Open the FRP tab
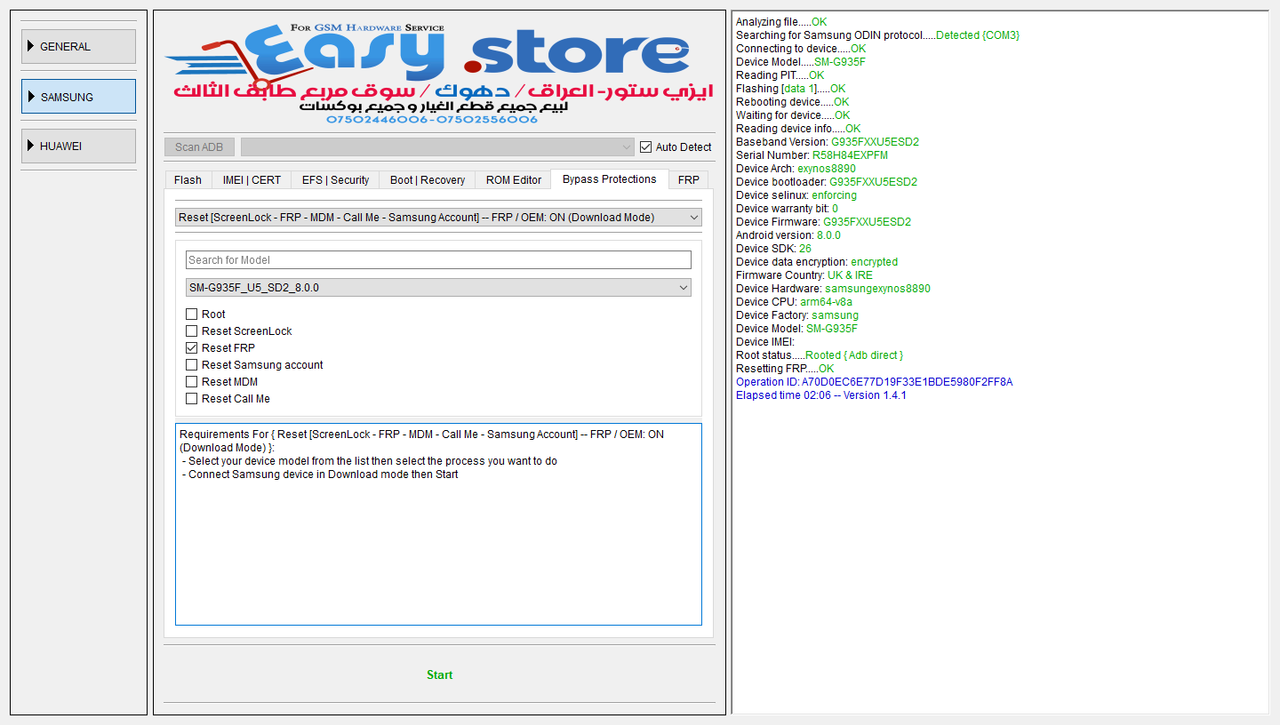This screenshot has height=725, width=1280. pyautogui.click(x=688, y=180)
